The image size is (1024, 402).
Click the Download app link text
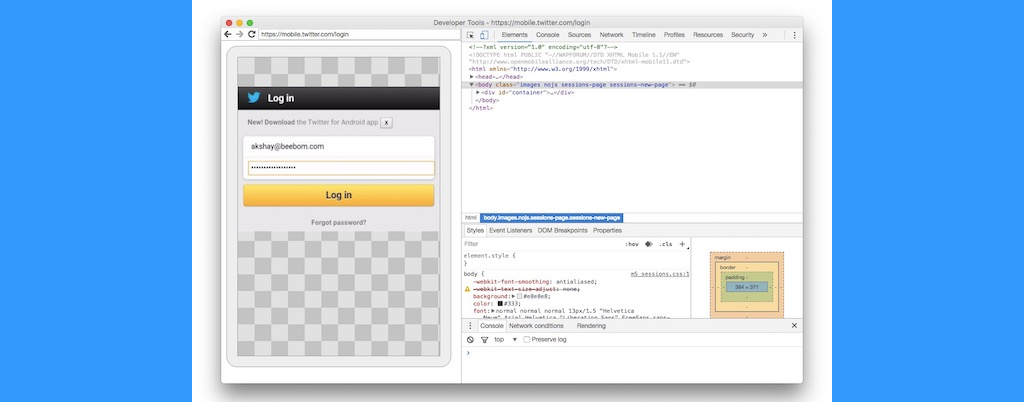pos(280,122)
